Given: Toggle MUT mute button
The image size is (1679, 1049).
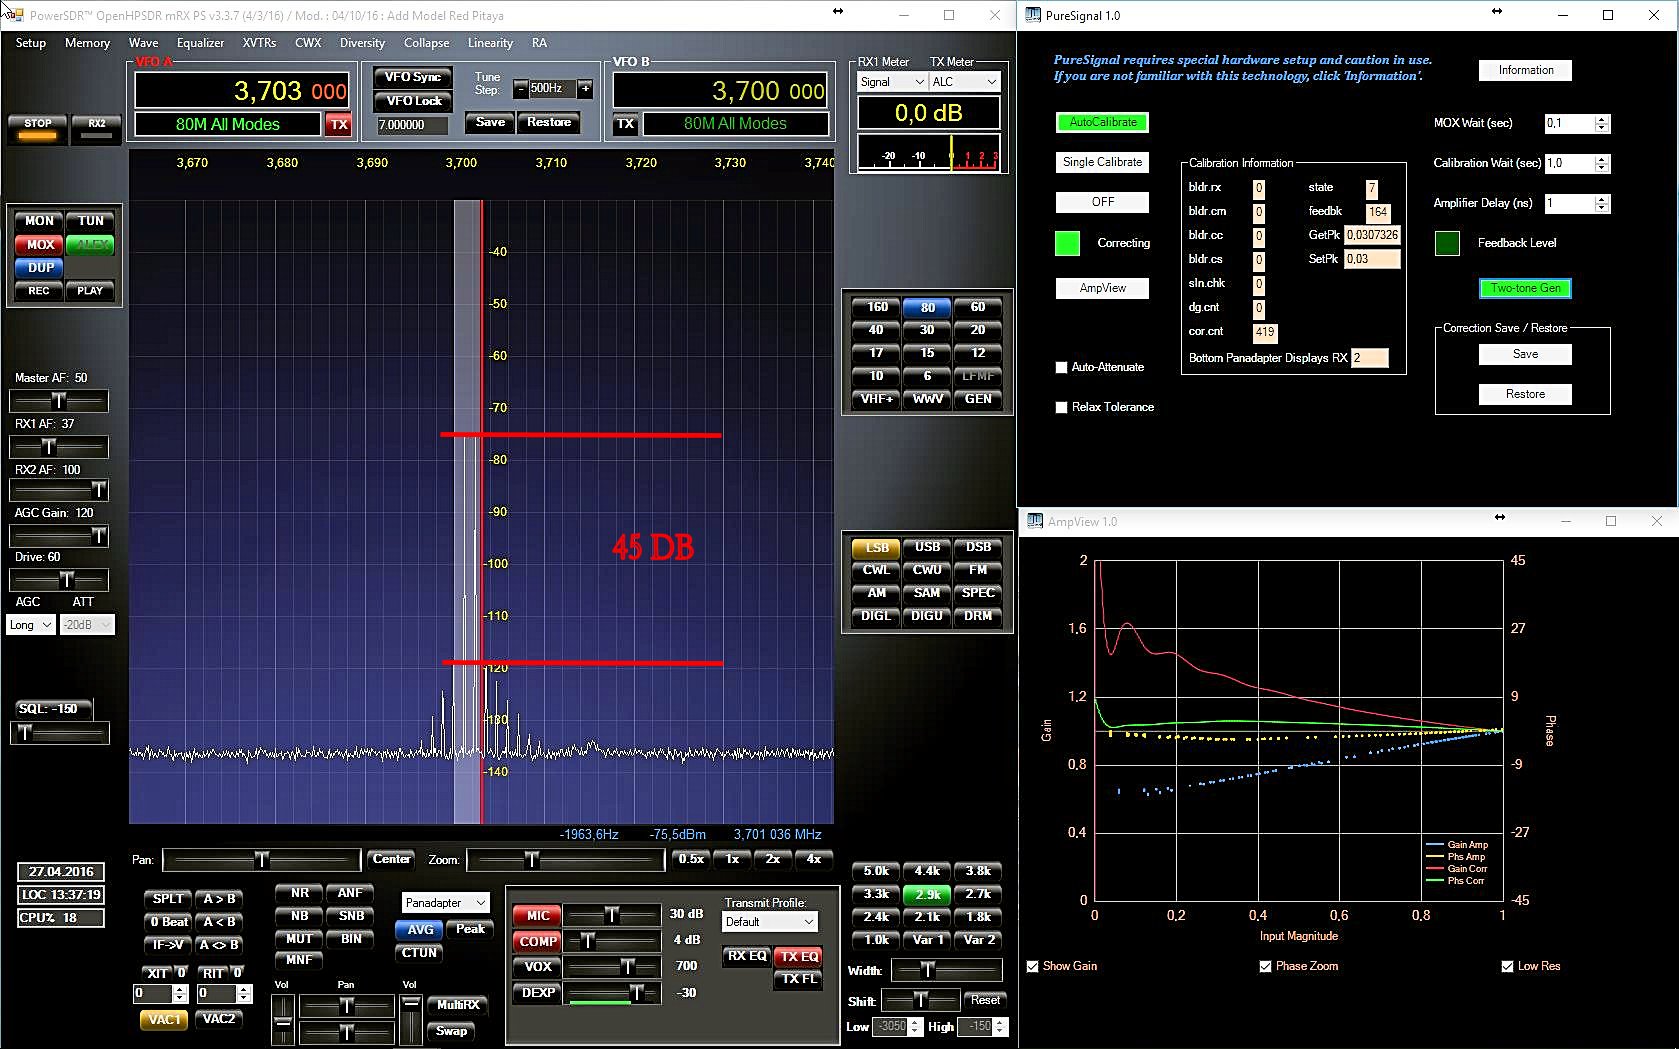Looking at the screenshot, I should pos(299,939).
